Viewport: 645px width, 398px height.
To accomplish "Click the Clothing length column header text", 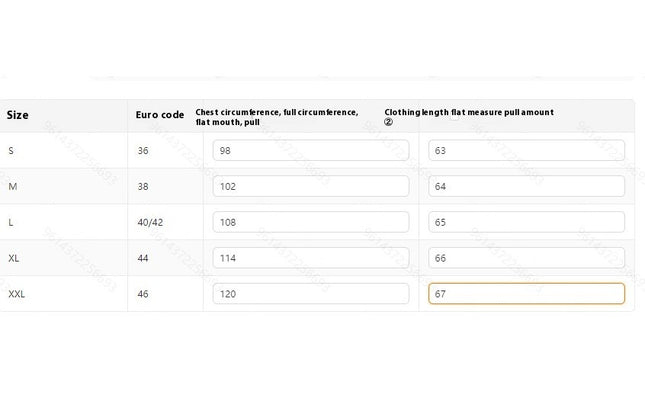I will pos(469,112).
